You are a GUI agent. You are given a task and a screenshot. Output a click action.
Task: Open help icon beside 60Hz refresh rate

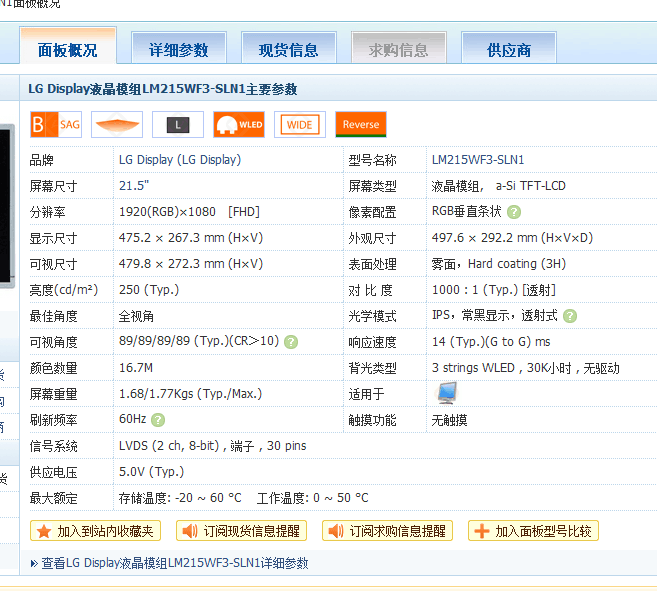coord(158,420)
